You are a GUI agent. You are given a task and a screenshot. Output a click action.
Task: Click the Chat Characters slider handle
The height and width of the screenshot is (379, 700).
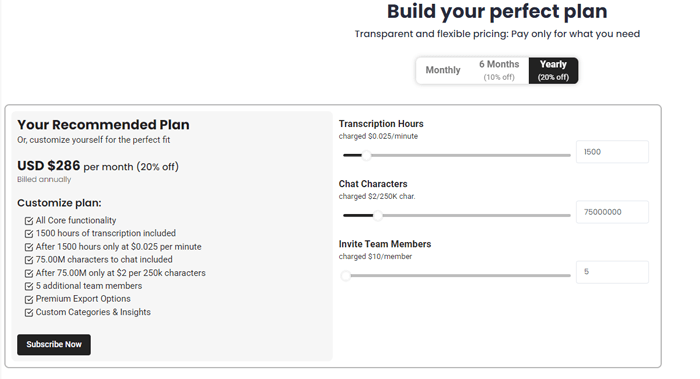(x=378, y=216)
